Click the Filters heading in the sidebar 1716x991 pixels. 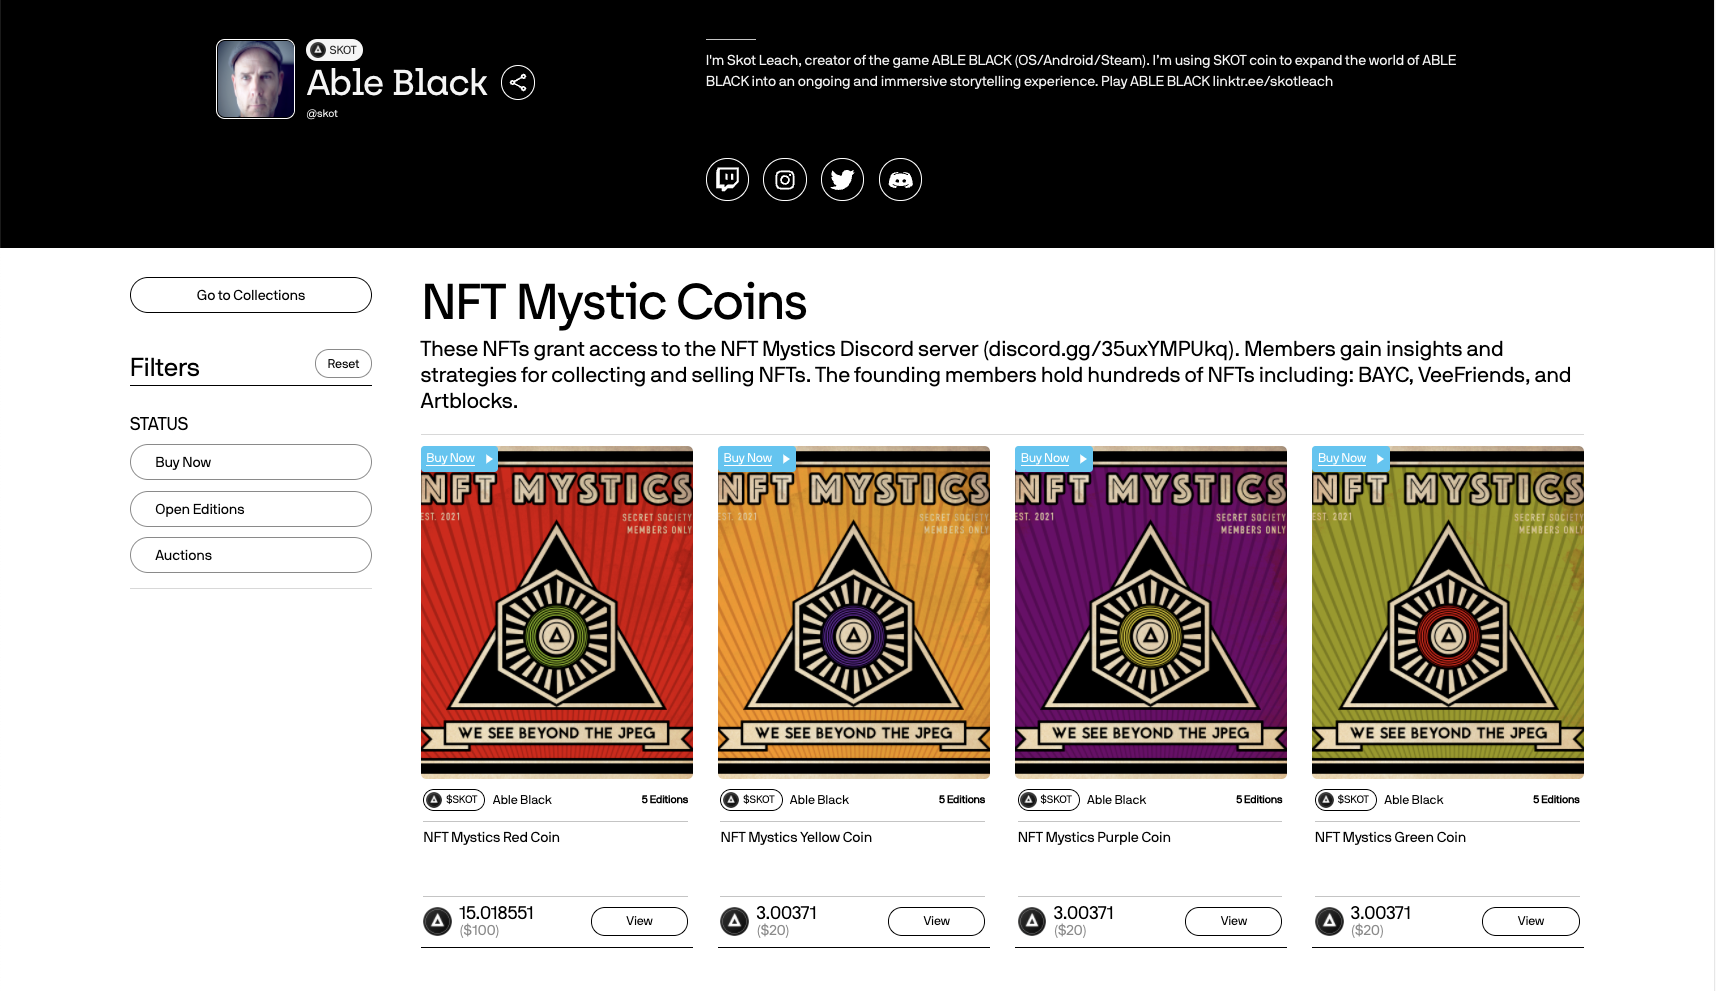[165, 367]
